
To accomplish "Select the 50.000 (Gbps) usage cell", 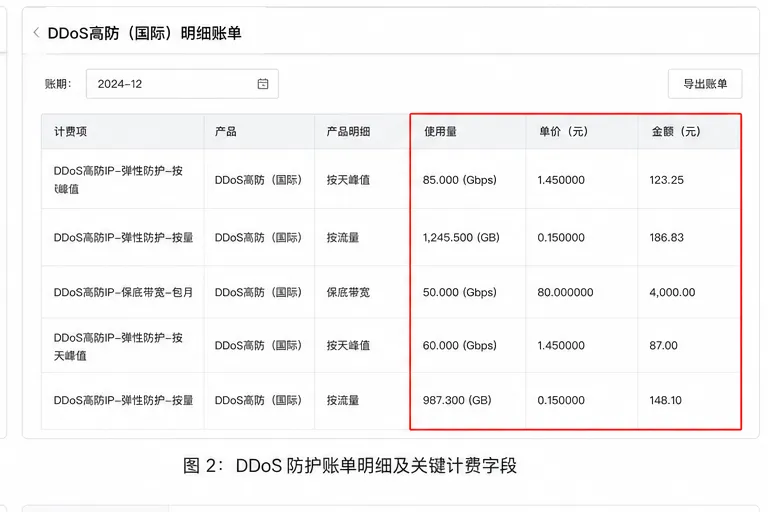I will (459, 293).
